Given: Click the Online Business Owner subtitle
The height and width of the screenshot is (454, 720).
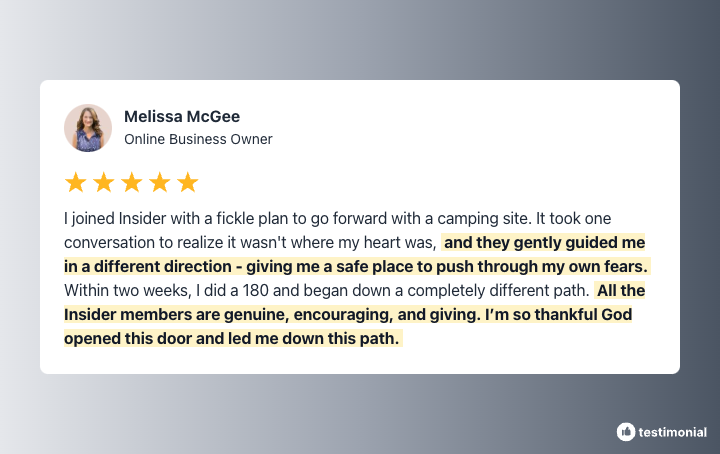Looking at the screenshot, I should [x=198, y=139].
